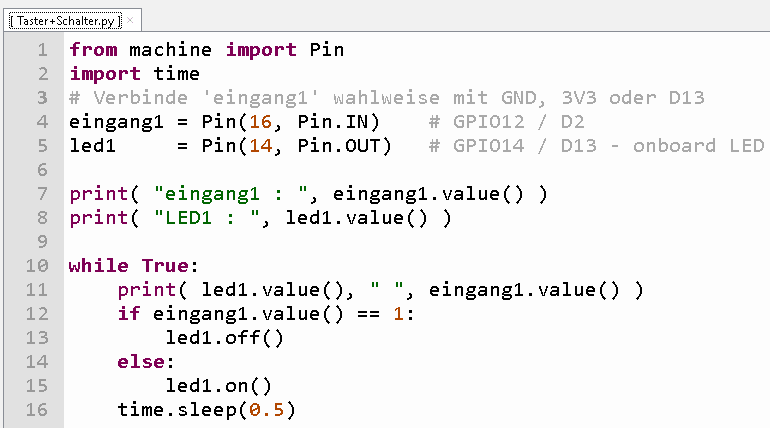770x428 pixels.
Task: Click on led1.on() call
Action: pyautogui.click(x=219, y=385)
